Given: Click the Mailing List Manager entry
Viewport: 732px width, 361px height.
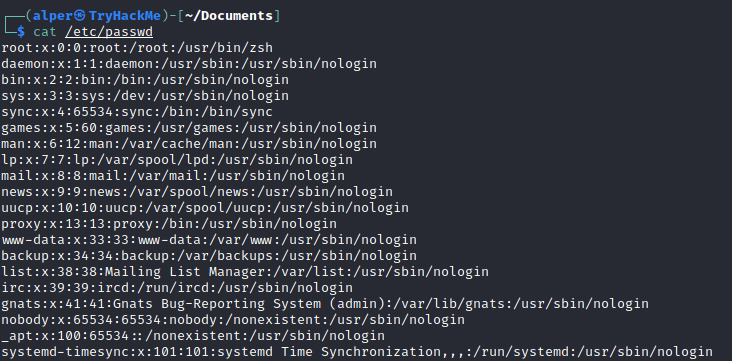Looking at the screenshot, I should pyautogui.click(x=245, y=272).
